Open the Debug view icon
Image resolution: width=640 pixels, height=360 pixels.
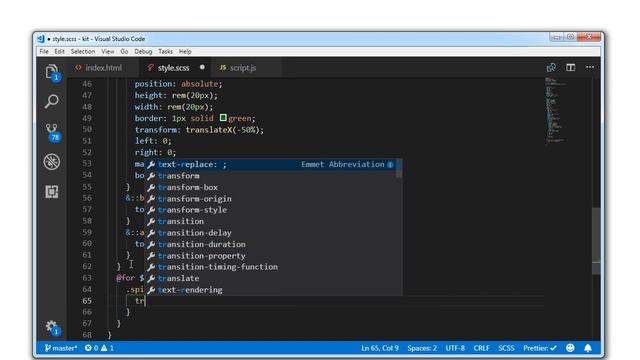52,162
